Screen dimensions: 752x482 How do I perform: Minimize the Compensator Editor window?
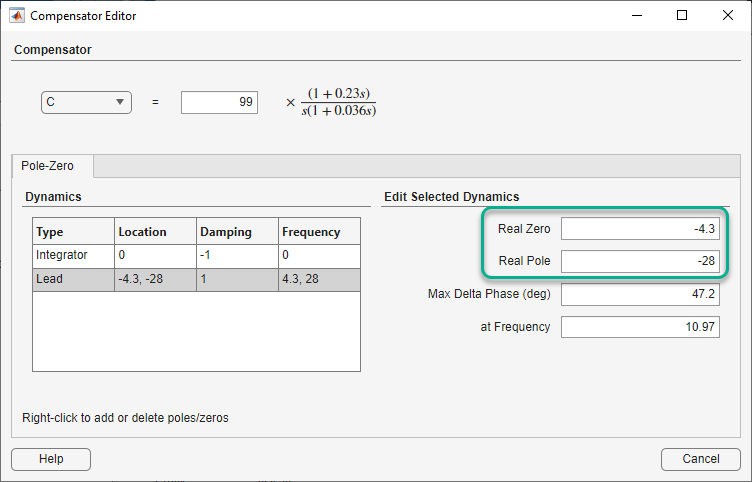pyautogui.click(x=635, y=16)
